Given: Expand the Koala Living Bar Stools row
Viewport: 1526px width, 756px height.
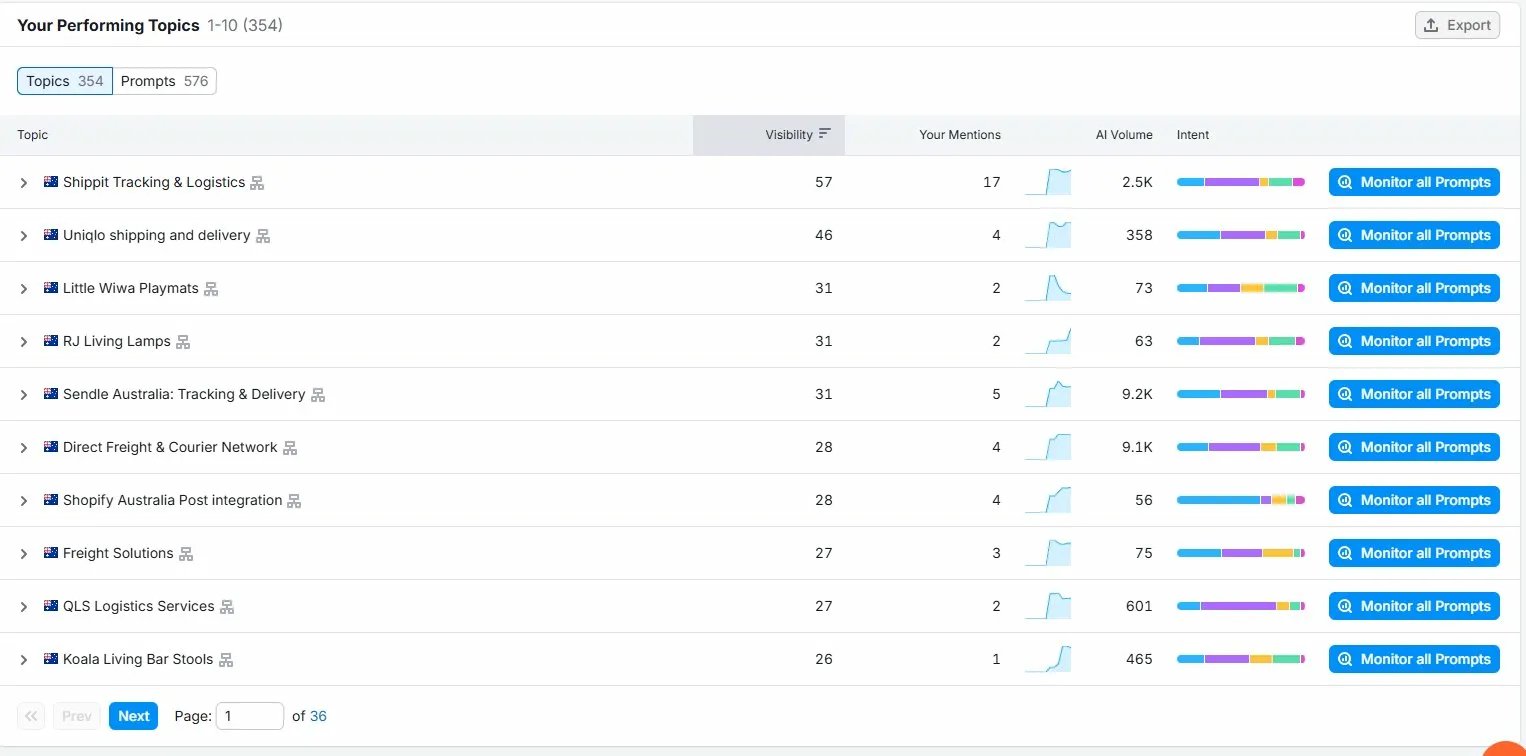Looking at the screenshot, I should [24, 660].
